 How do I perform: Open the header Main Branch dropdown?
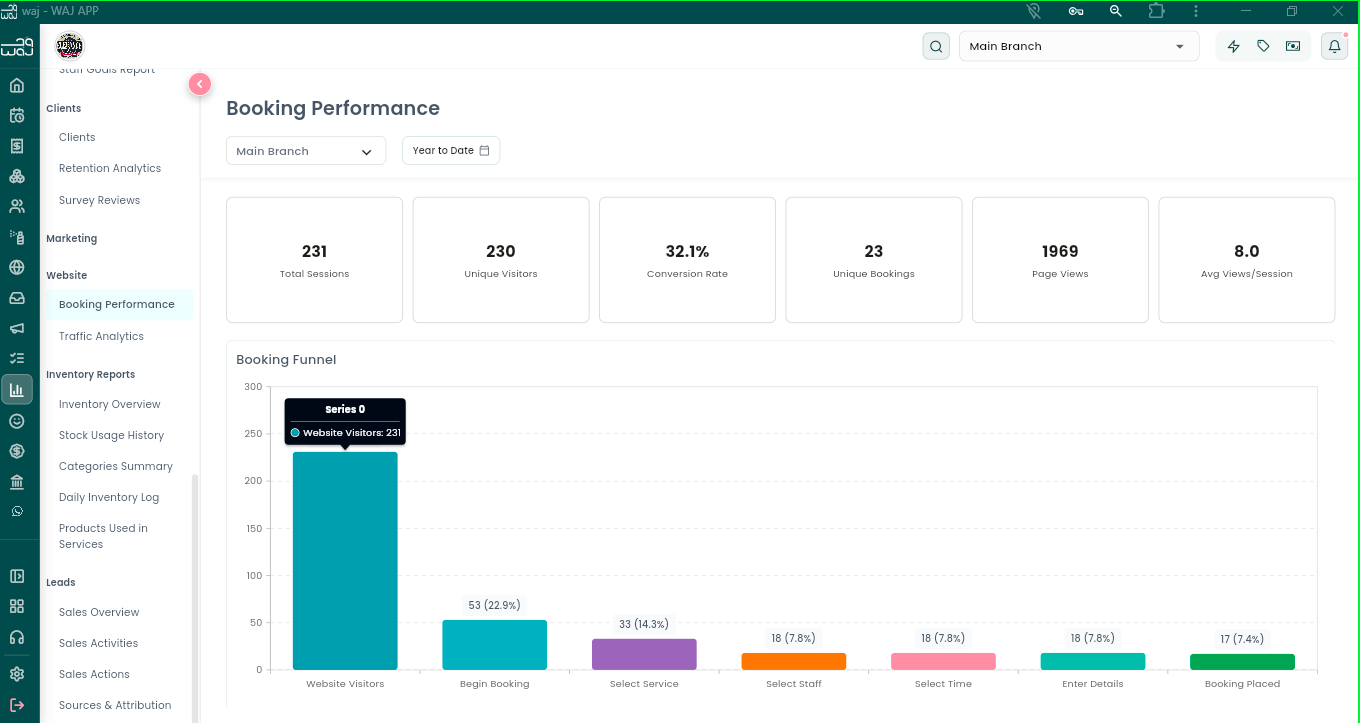tap(1079, 46)
